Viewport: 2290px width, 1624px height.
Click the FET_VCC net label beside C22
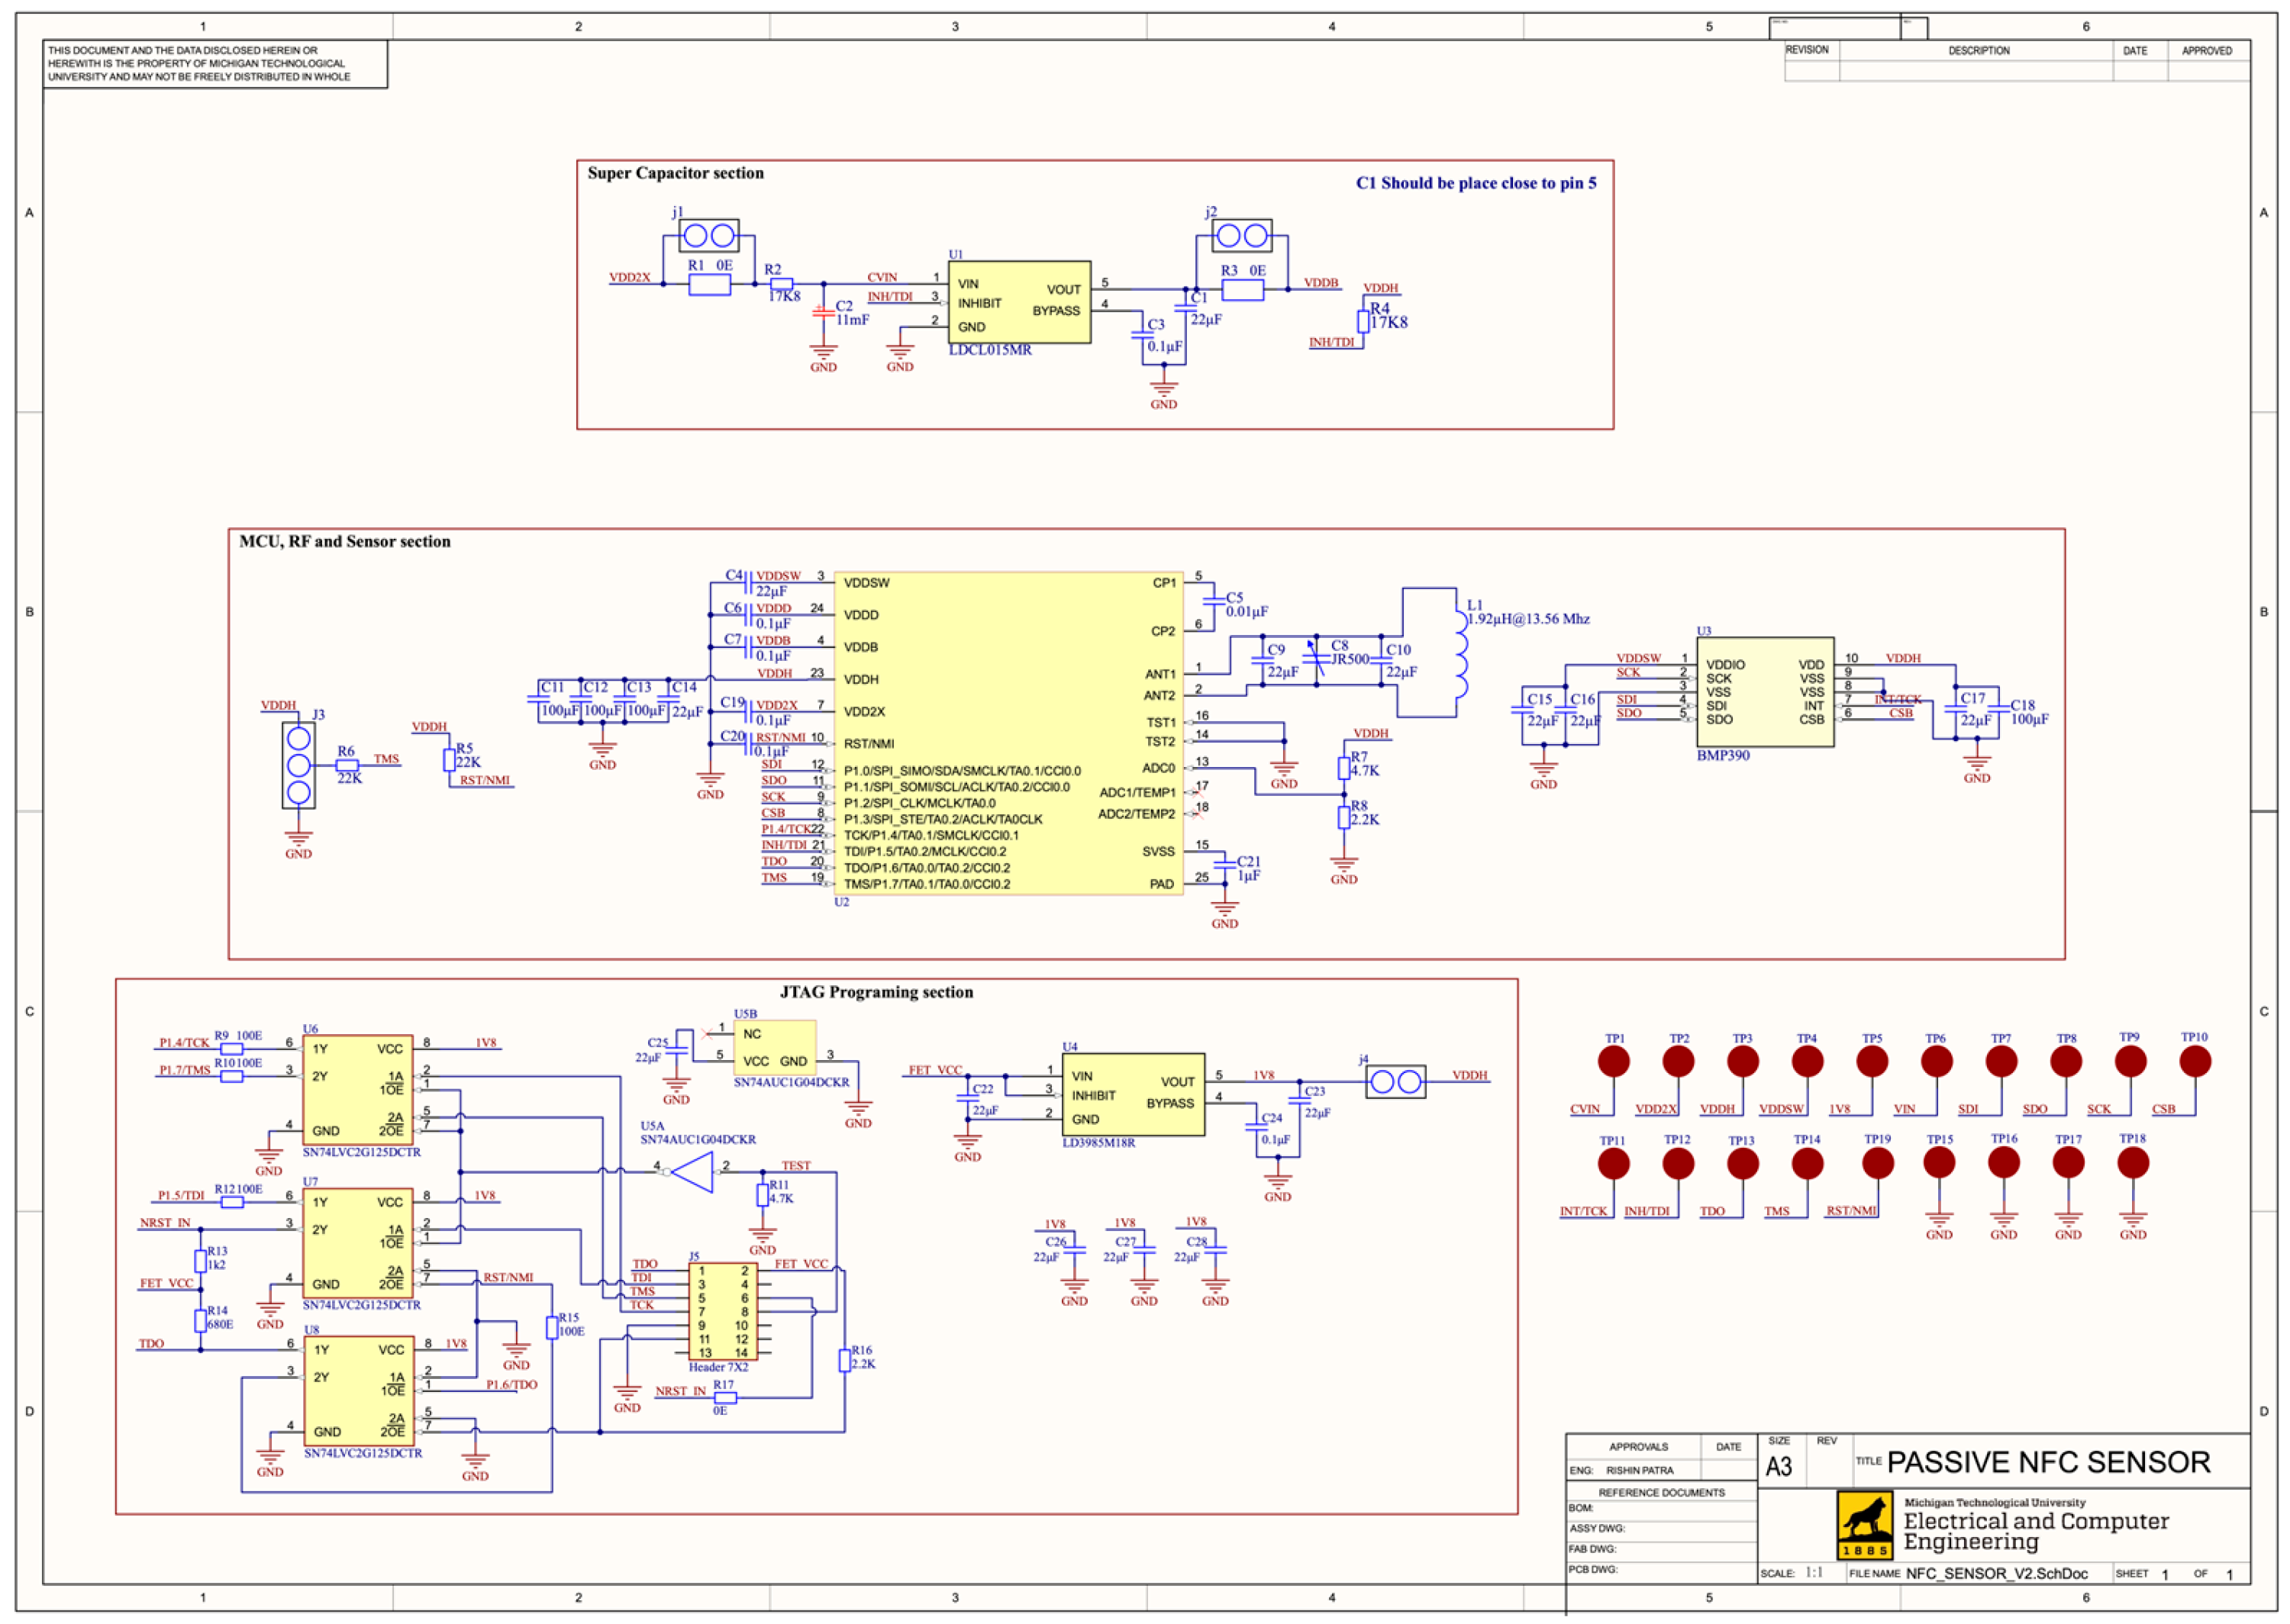click(x=935, y=1070)
